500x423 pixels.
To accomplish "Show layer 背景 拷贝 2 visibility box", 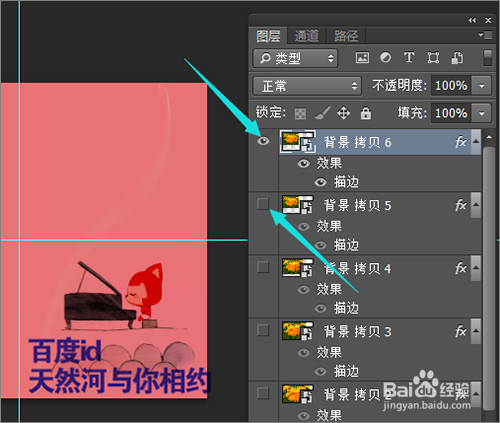I will click(x=263, y=393).
